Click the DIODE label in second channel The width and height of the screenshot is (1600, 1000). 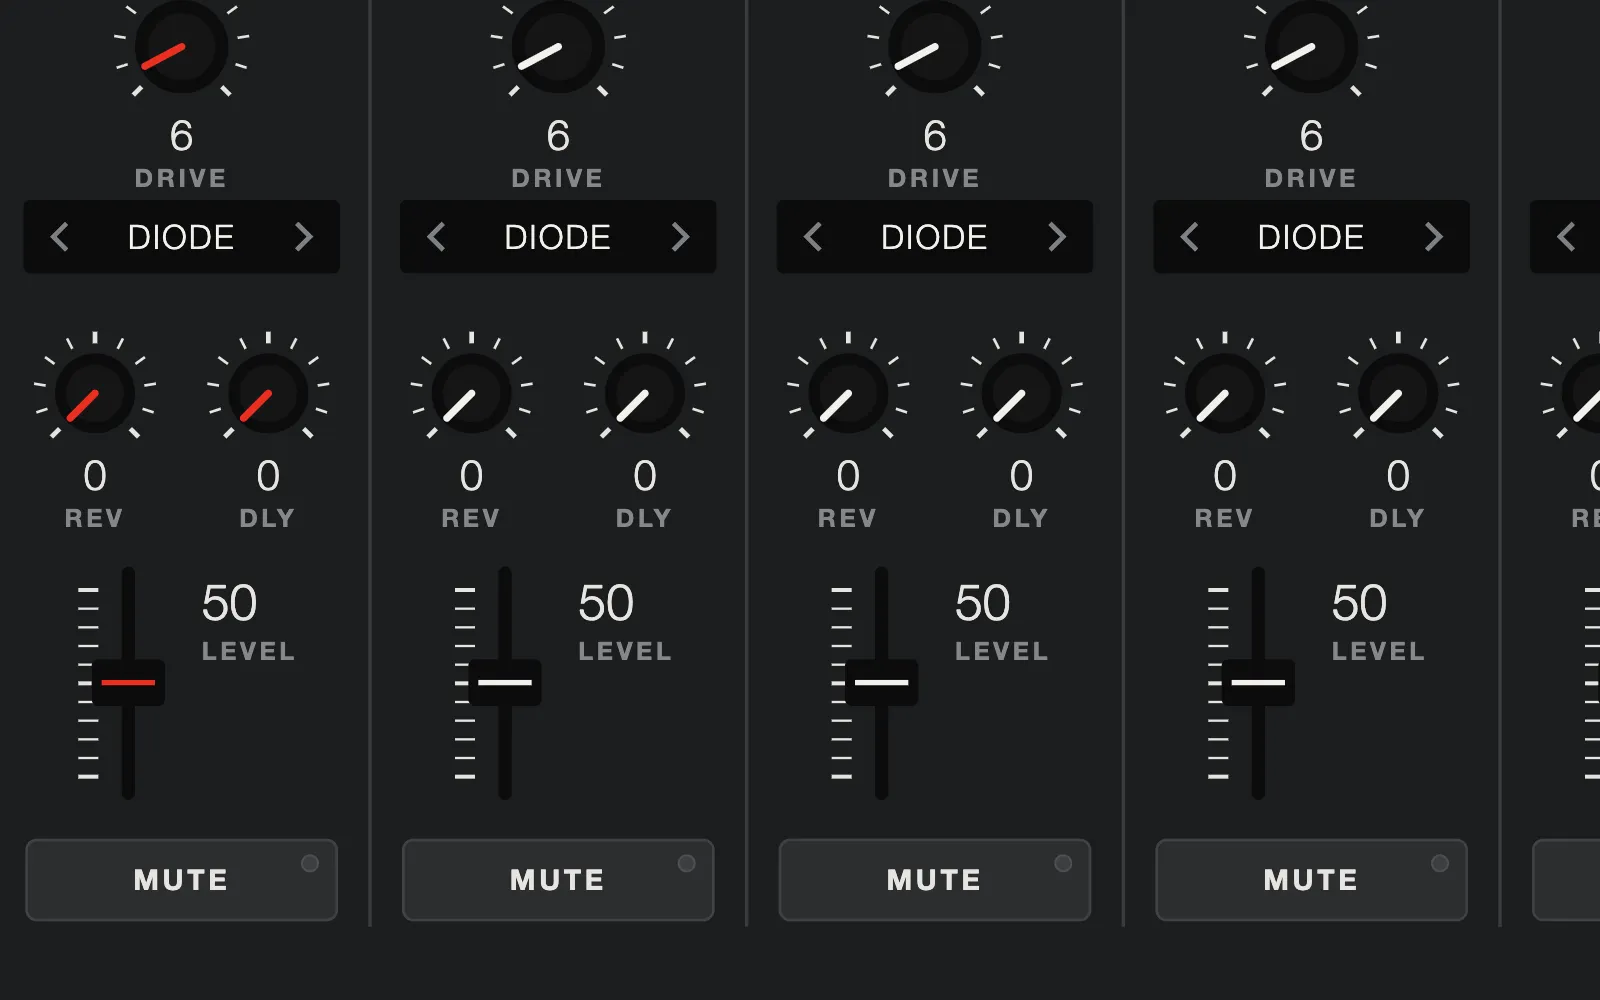click(558, 237)
